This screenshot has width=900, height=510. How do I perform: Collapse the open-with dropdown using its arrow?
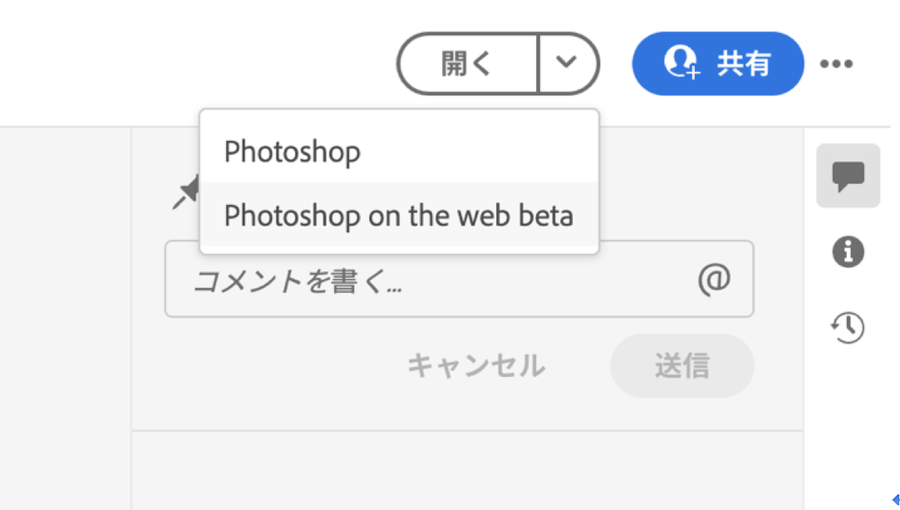(x=567, y=63)
